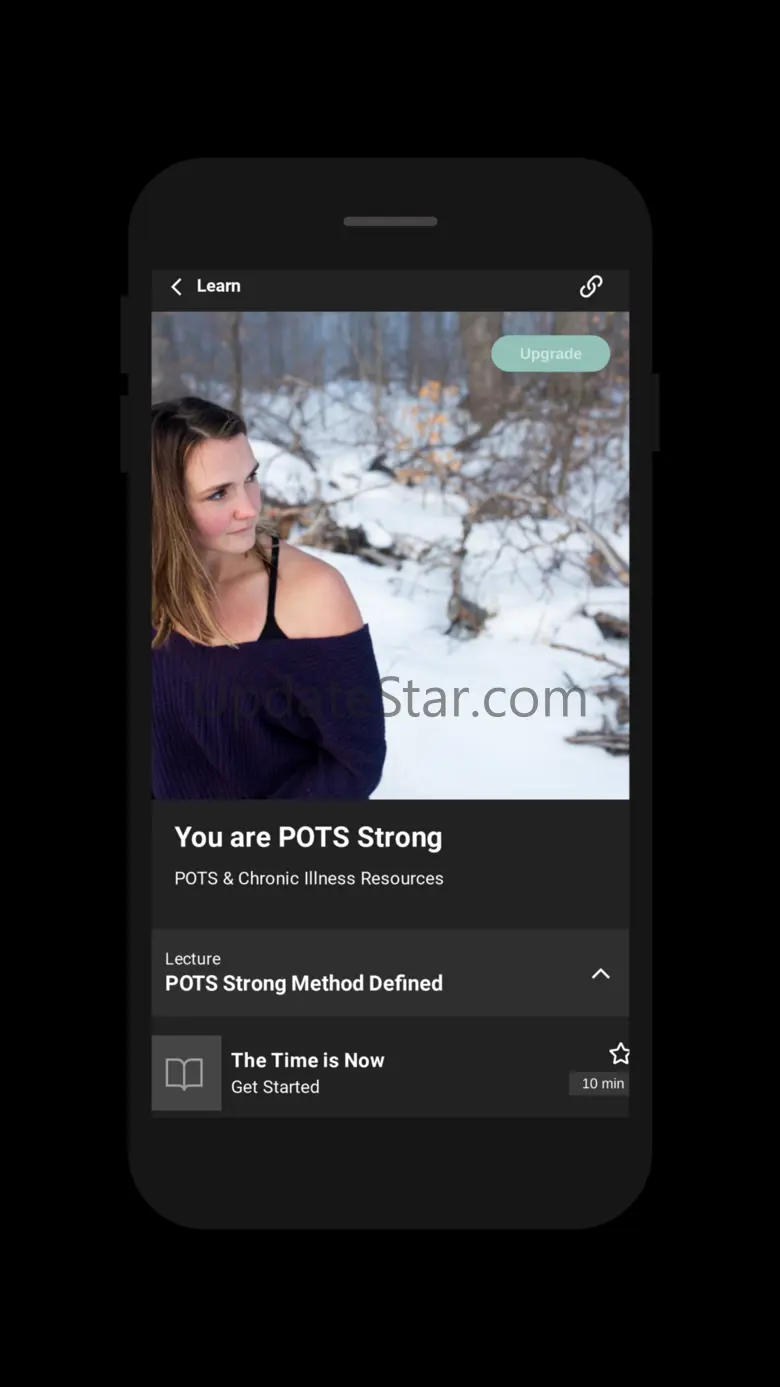
Task: Click the Lecture label in section header
Action: [x=193, y=958]
